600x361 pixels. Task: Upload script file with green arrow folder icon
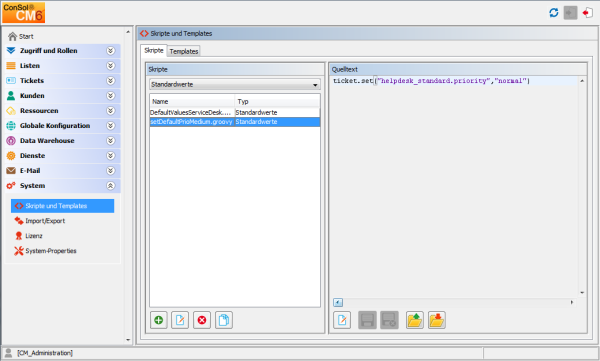tap(415, 320)
